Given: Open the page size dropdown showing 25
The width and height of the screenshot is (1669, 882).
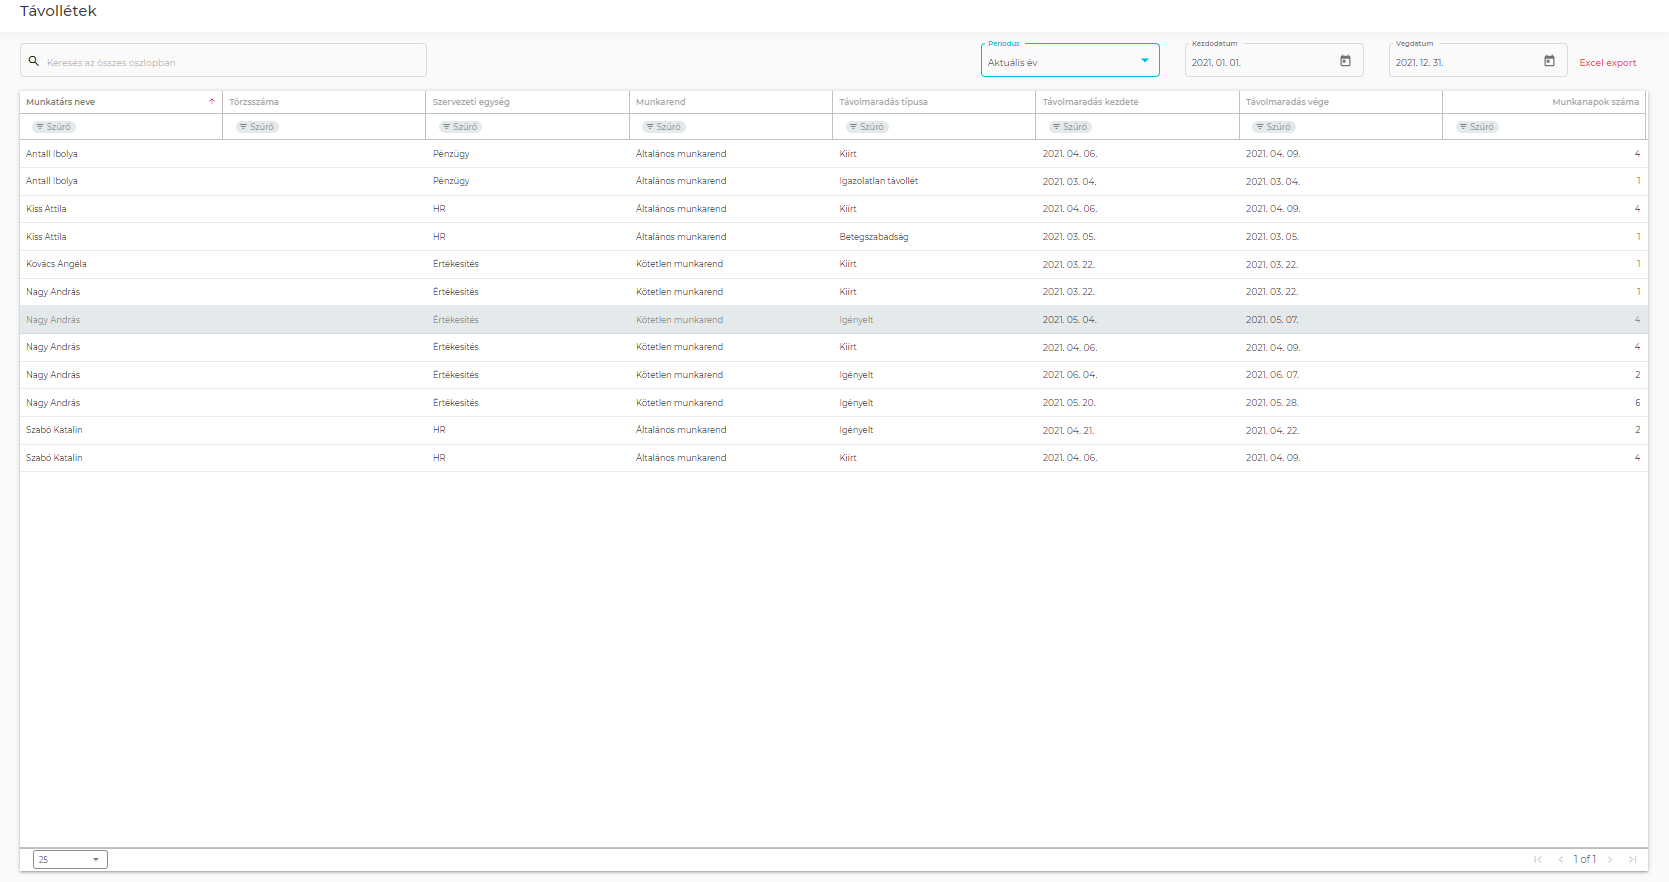Looking at the screenshot, I should 70,859.
